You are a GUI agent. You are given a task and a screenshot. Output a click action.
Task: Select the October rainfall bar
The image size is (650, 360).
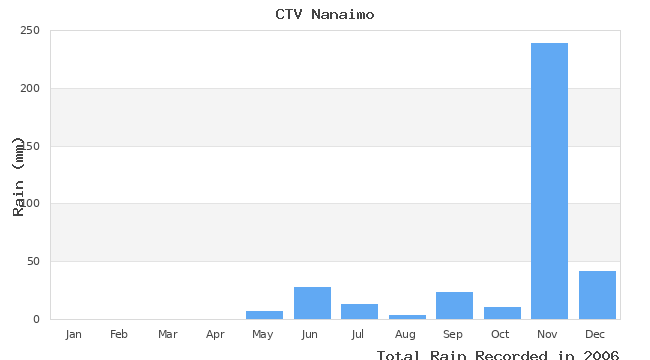502,313
